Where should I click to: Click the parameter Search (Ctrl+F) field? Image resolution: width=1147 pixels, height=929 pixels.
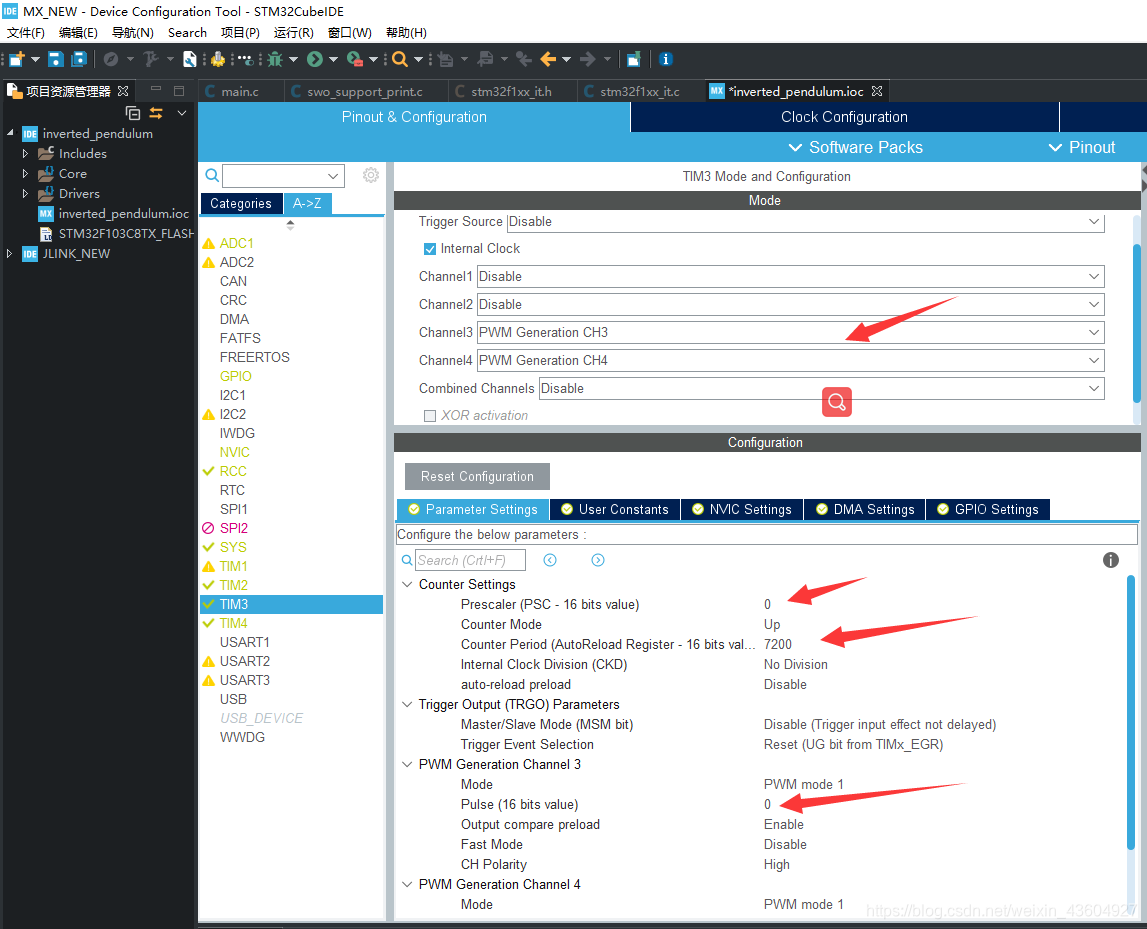(470, 560)
